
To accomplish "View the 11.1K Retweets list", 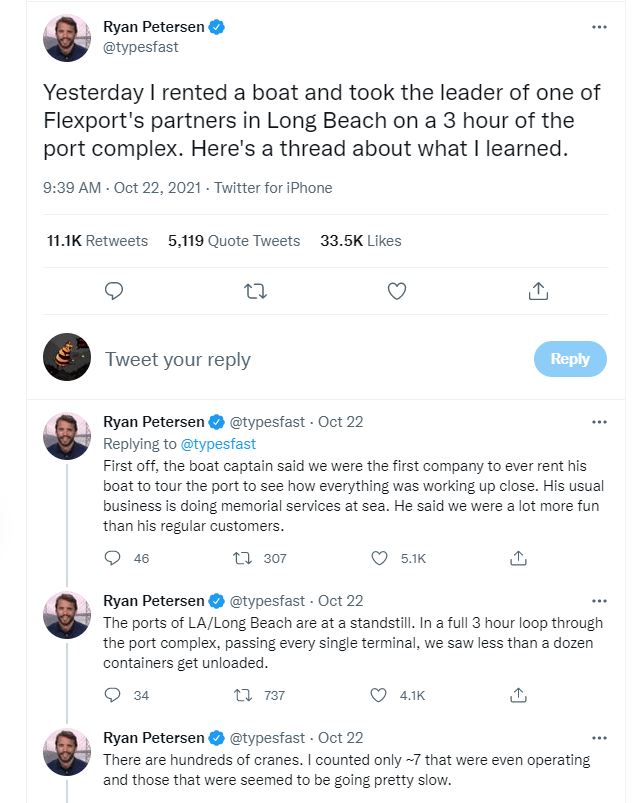I will coord(97,241).
